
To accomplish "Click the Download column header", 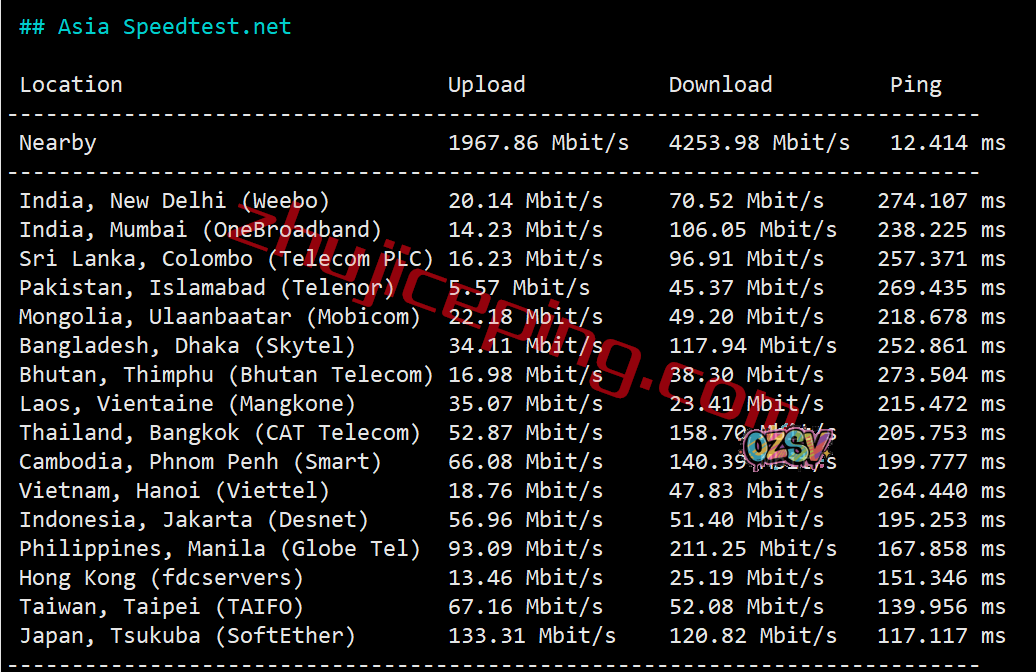I will (x=720, y=85).
